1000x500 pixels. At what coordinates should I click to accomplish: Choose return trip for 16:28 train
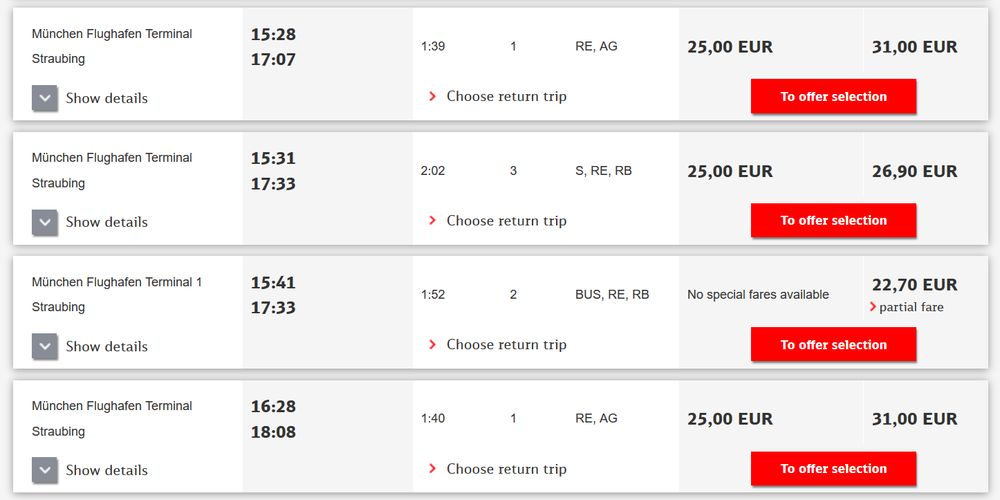[x=506, y=469]
